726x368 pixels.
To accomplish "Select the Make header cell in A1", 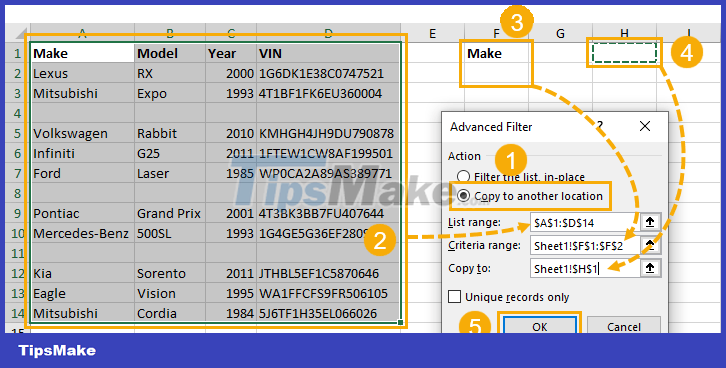I will [x=82, y=53].
